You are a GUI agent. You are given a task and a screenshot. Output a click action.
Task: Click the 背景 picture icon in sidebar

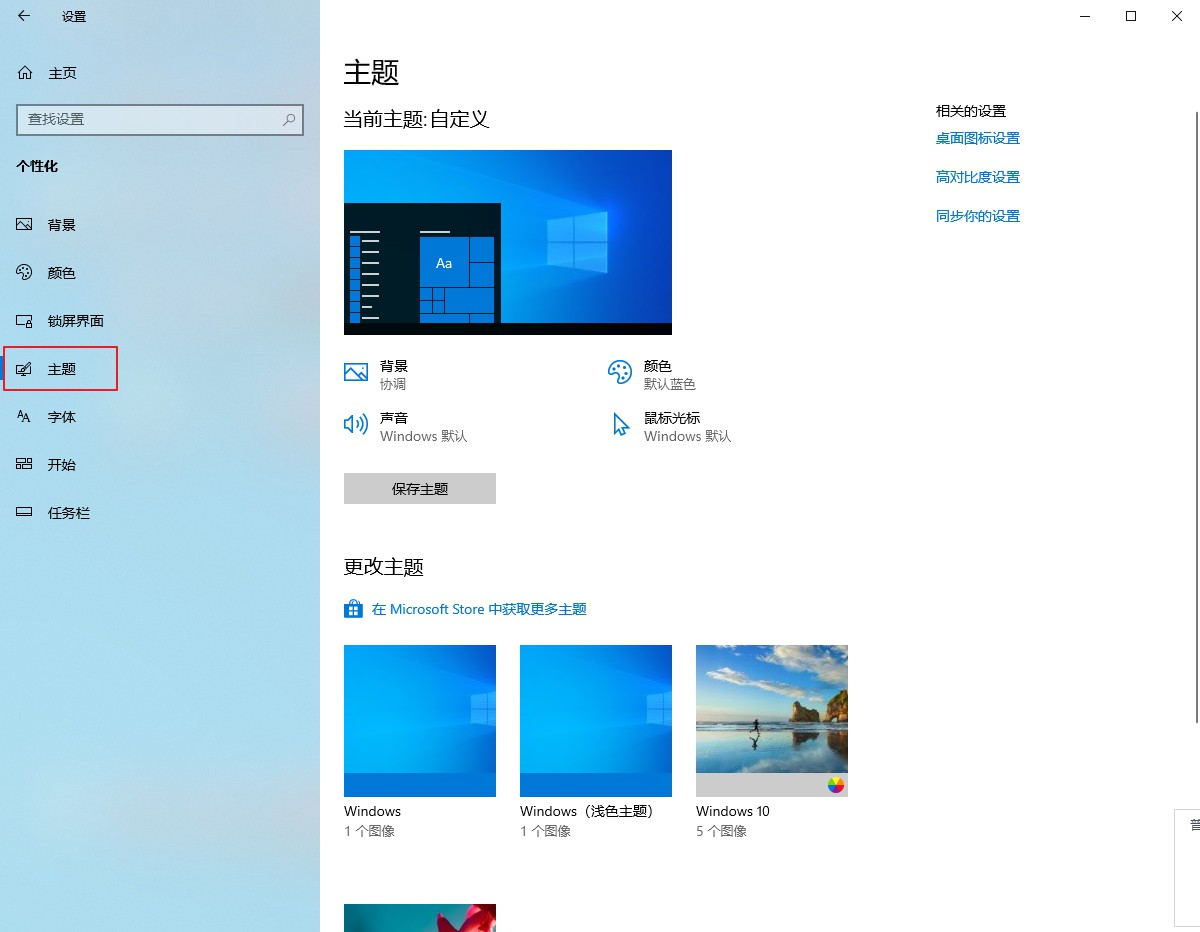[25, 225]
